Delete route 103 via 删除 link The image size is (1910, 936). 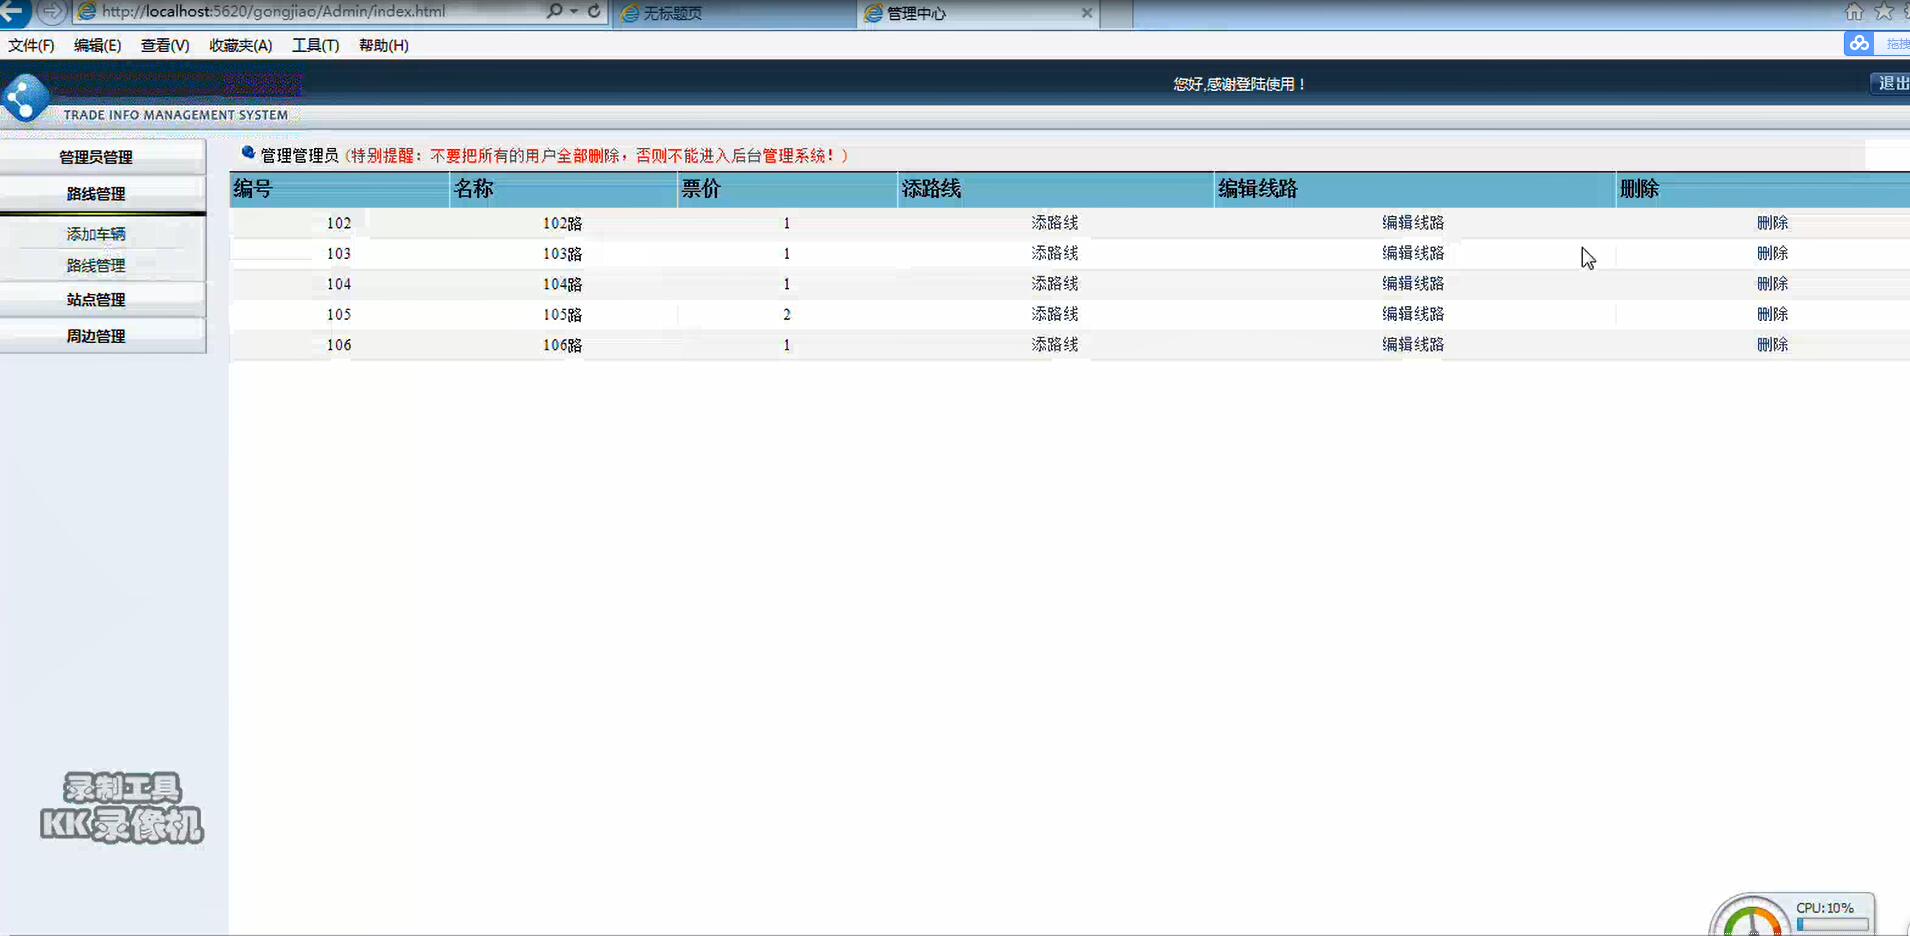1772,253
